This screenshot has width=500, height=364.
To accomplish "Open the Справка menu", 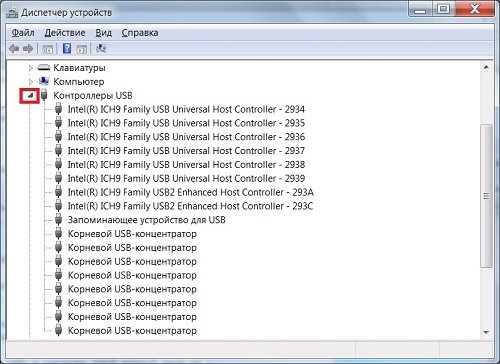I will [x=140, y=33].
